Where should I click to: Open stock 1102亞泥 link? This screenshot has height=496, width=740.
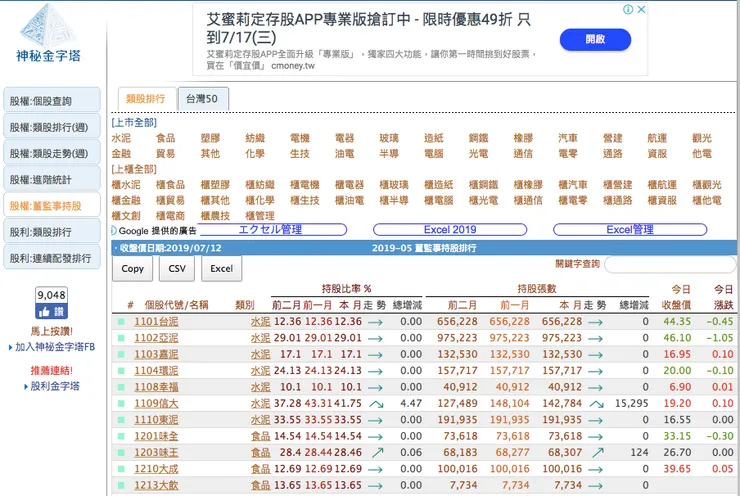(156, 338)
